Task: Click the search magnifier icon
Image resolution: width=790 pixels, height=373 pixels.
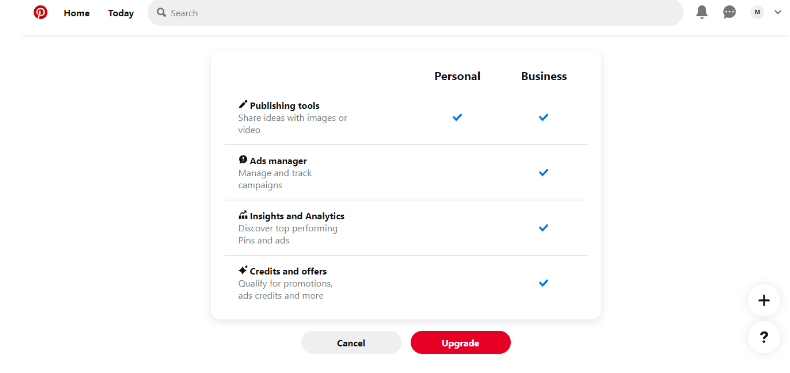Action: click(x=161, y=13)
